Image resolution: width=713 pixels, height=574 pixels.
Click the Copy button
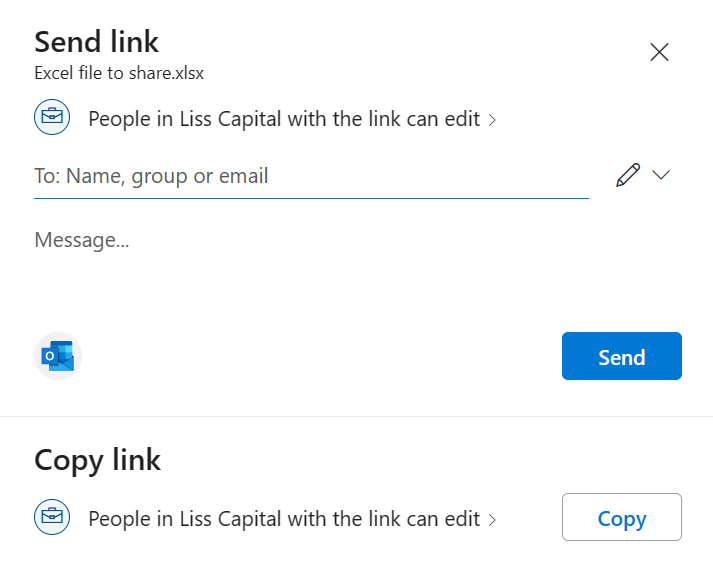click(x=622, y=517)
